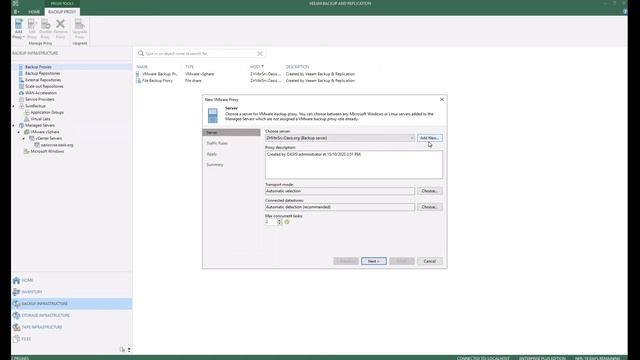The image size is (640, 360).
Task: Open the Backup Infrastructure navigation view
Action: 72,304
